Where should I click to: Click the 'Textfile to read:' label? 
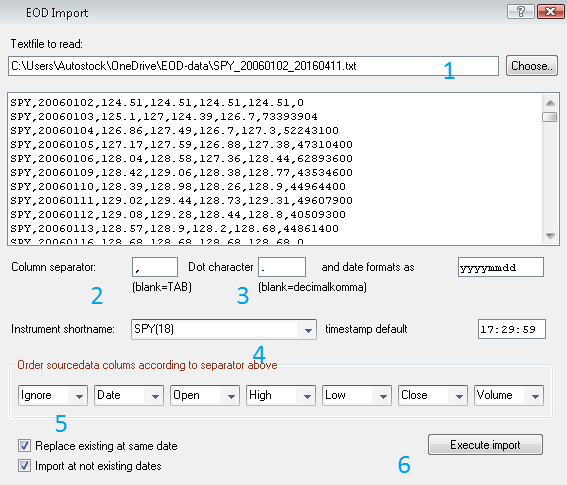pyautogui.click(x=47, y=44)
